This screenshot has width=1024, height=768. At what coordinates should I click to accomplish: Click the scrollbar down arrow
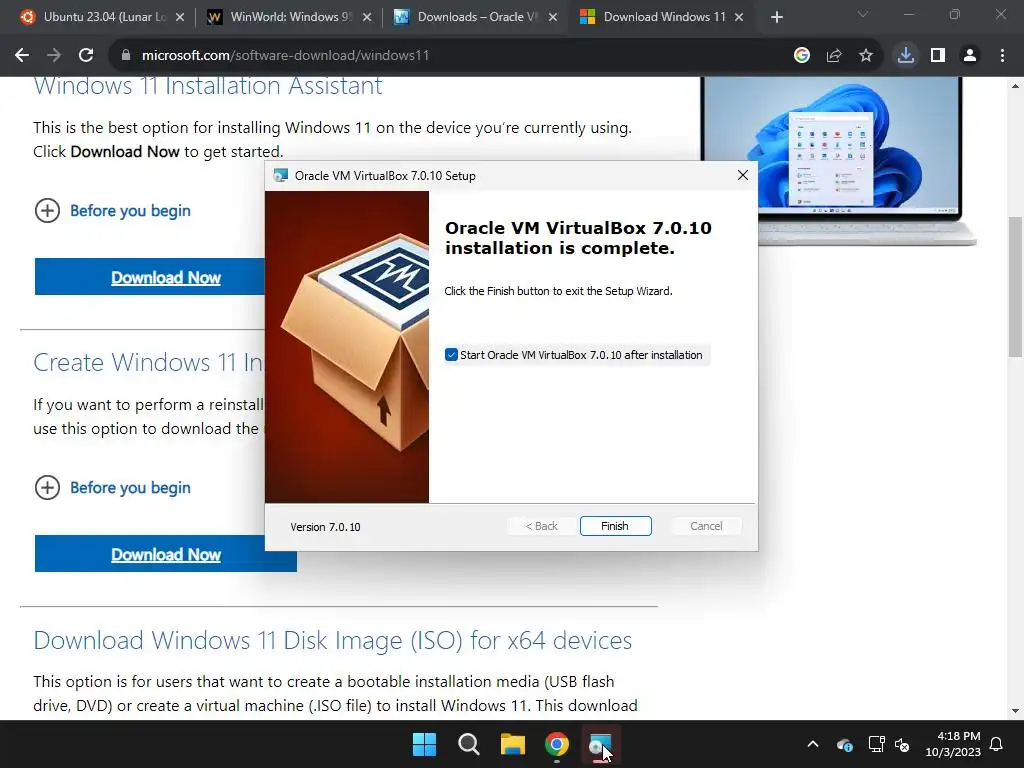pyautogui.click(x=1015, y=711)
